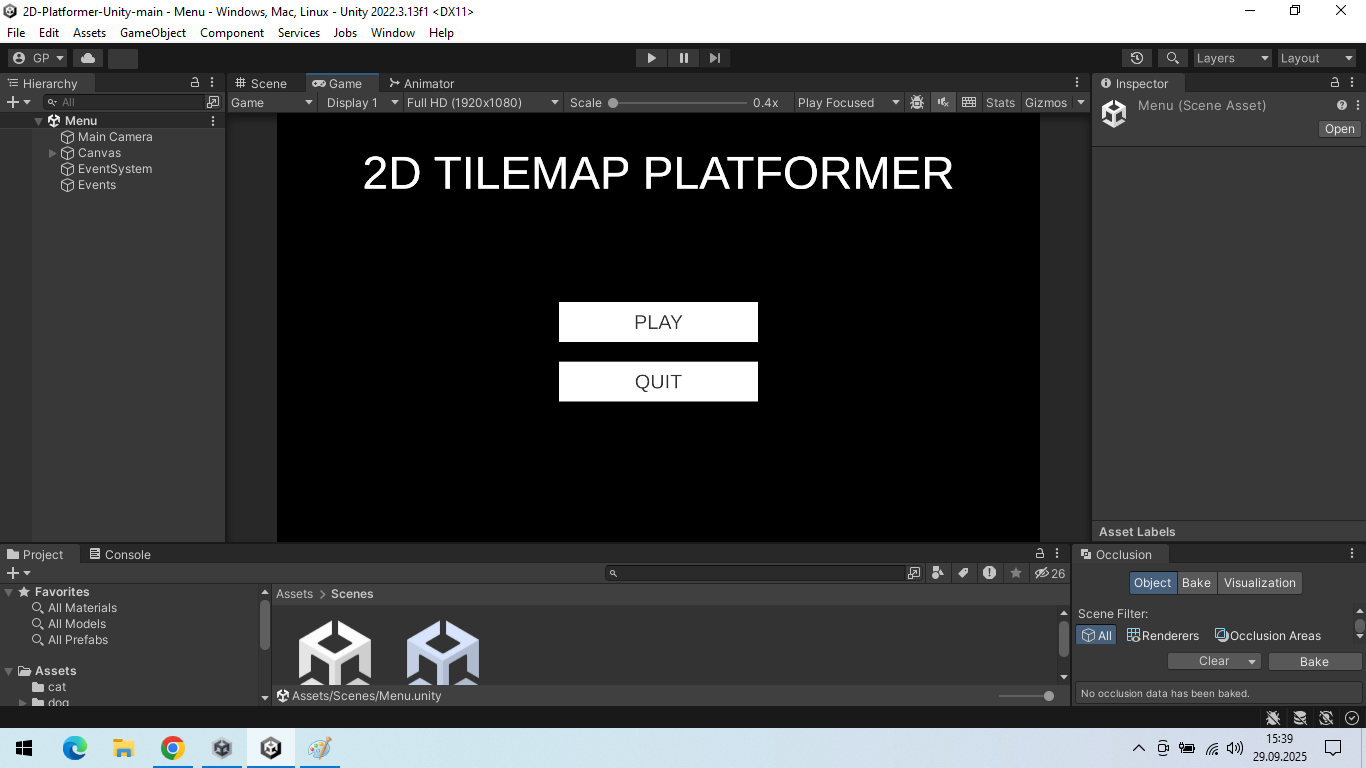Image resolution: width=1366 pixels, height=768 pixels.
Task: Open the Full HD (1920x1080) resolution dropdown
Action: [483, 102]
